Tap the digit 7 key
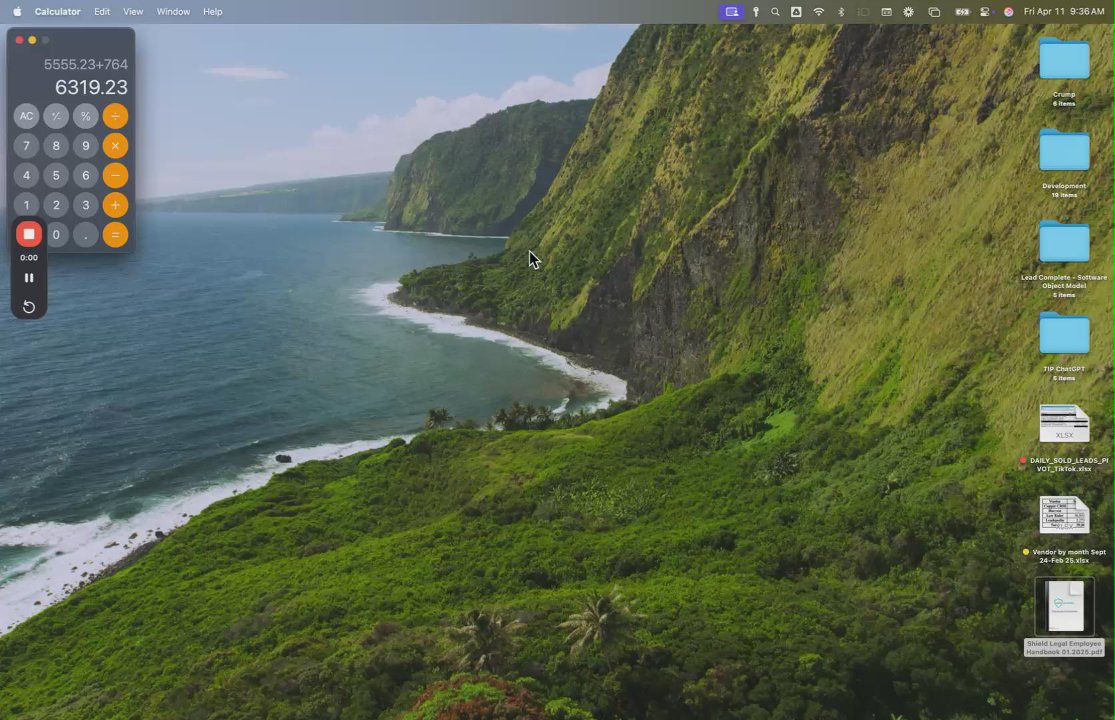The image size is (1115, 720). [x=26, y=146]
